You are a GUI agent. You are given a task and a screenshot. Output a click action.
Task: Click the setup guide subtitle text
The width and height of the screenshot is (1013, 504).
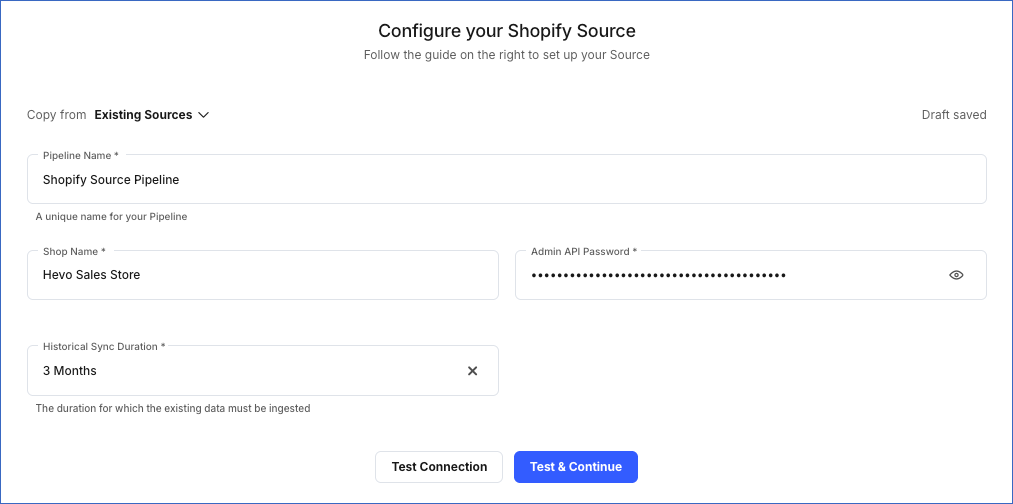tap(507, 55)
